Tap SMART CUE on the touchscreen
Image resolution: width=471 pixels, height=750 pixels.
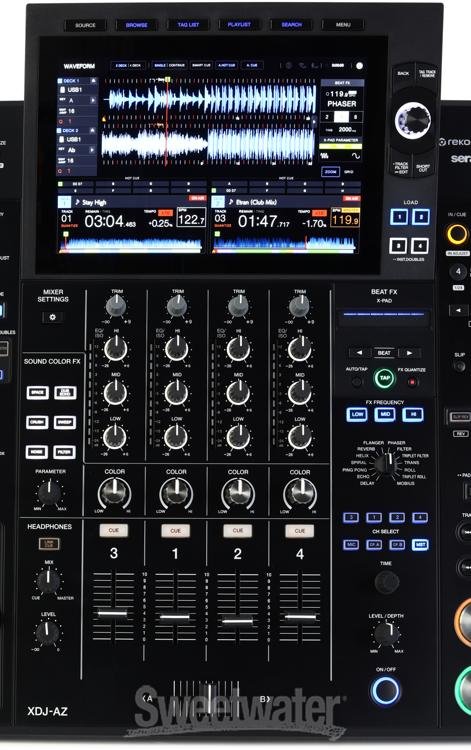(x=201, y=65)
